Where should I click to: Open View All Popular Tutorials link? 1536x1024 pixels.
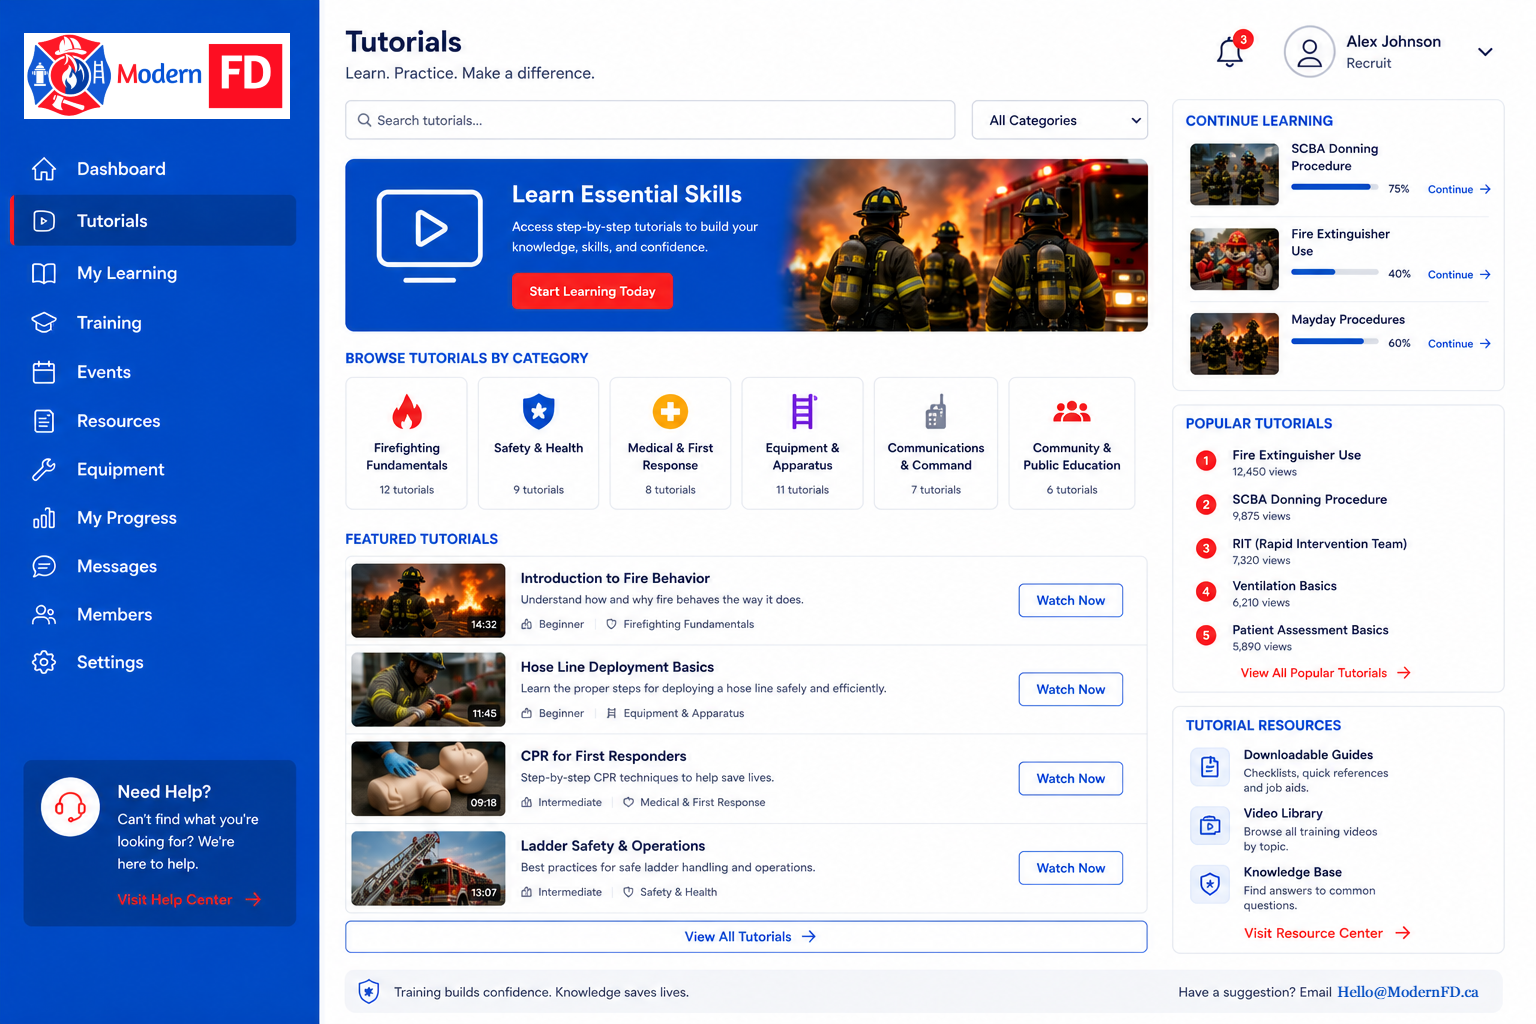1325,673
